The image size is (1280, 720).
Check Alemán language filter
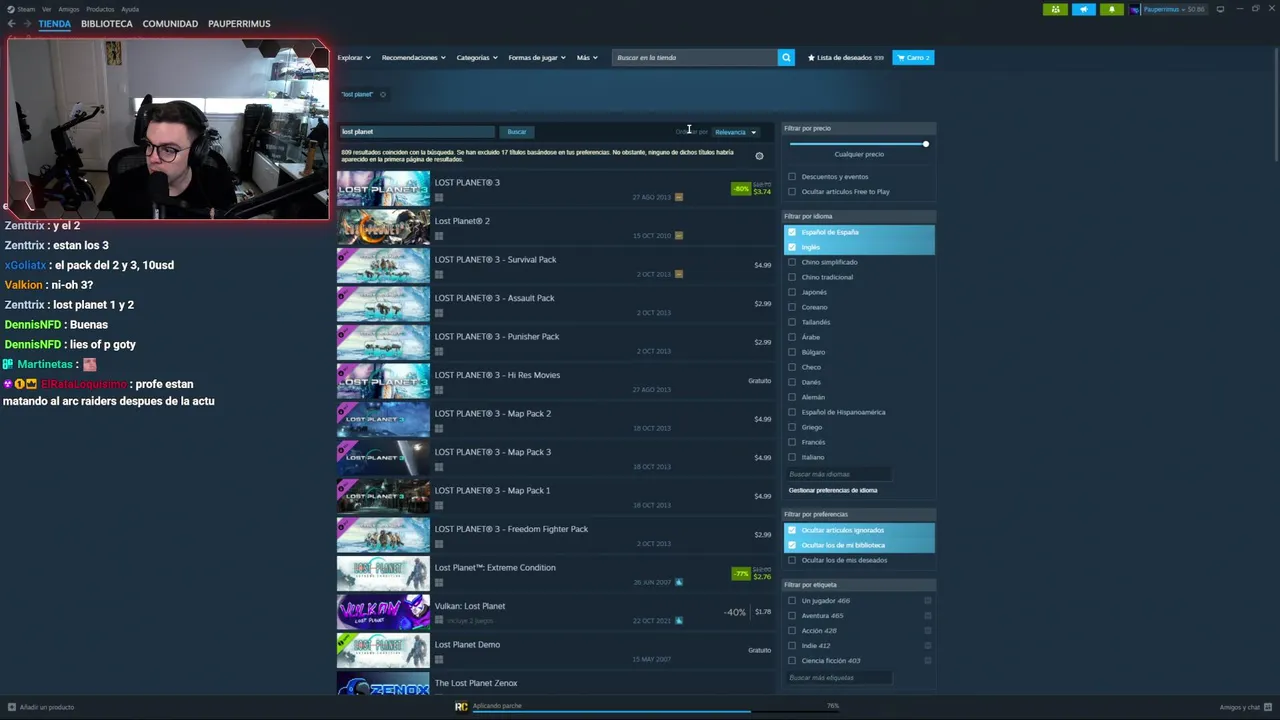(x=792, y=397)
